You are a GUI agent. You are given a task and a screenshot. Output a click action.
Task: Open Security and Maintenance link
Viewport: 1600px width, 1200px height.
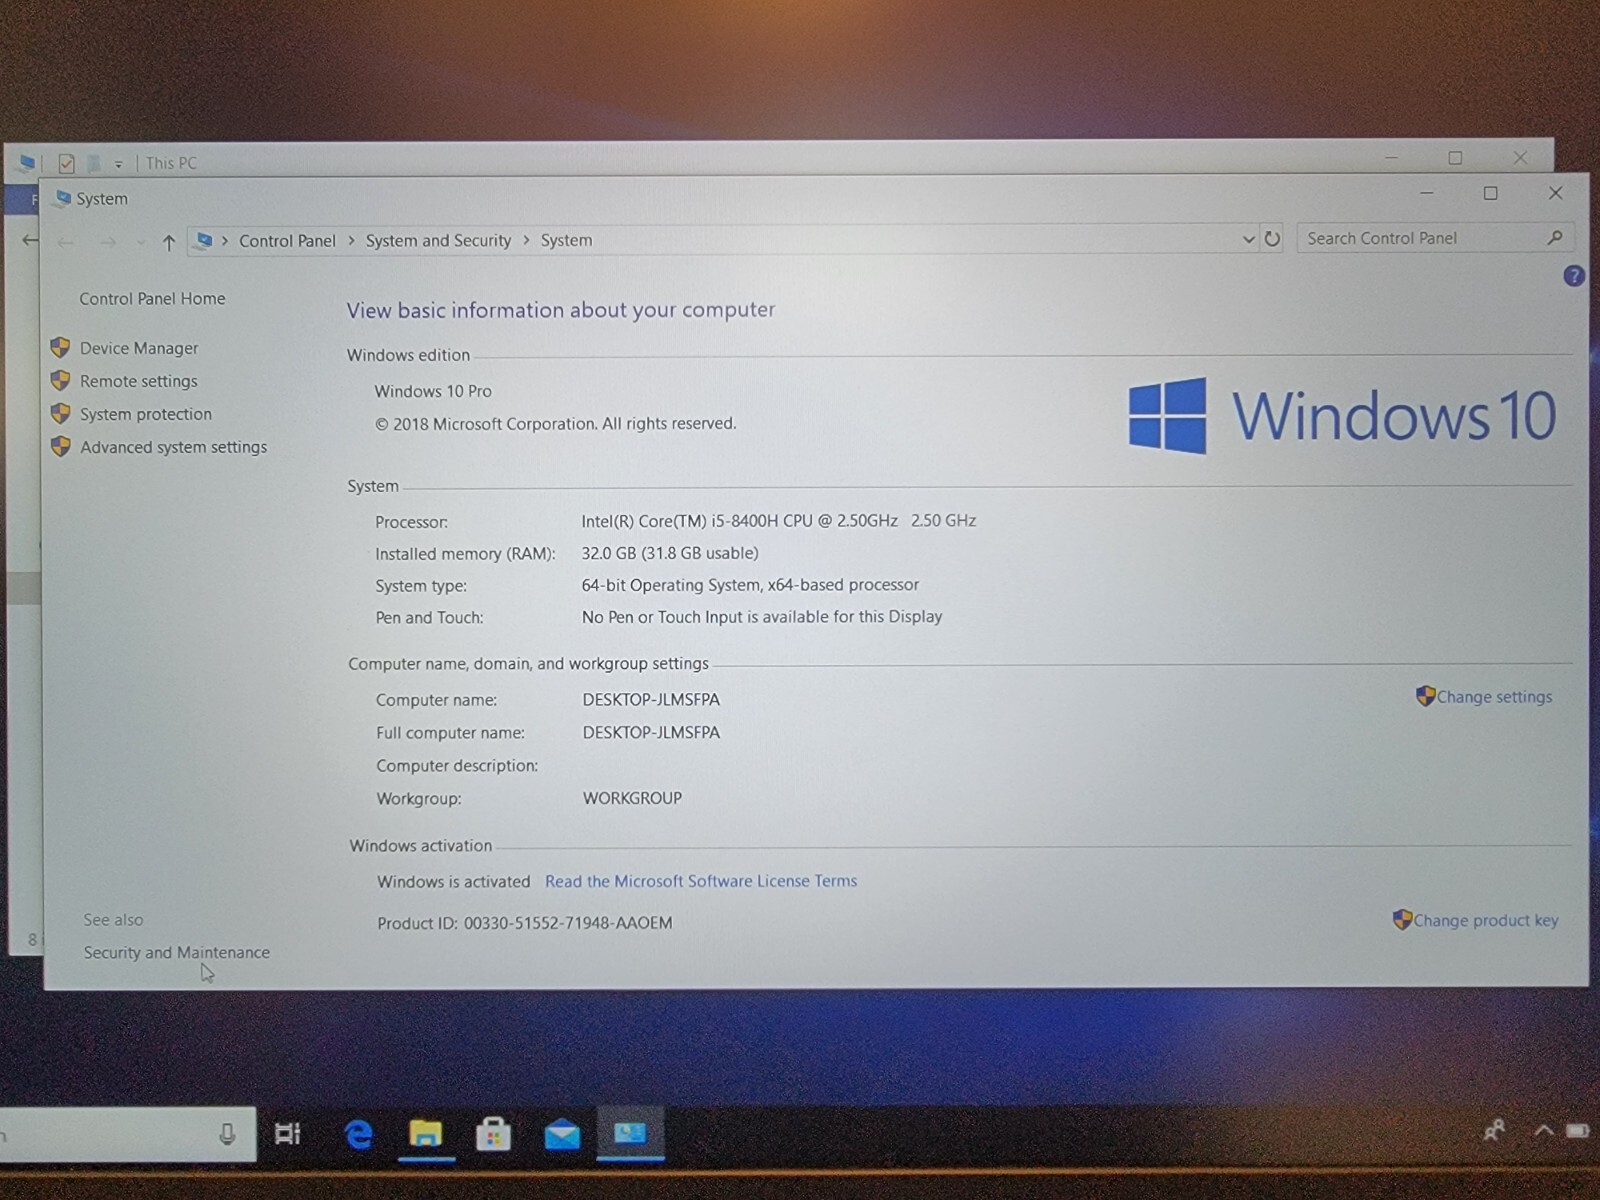[x=177, y=952]
